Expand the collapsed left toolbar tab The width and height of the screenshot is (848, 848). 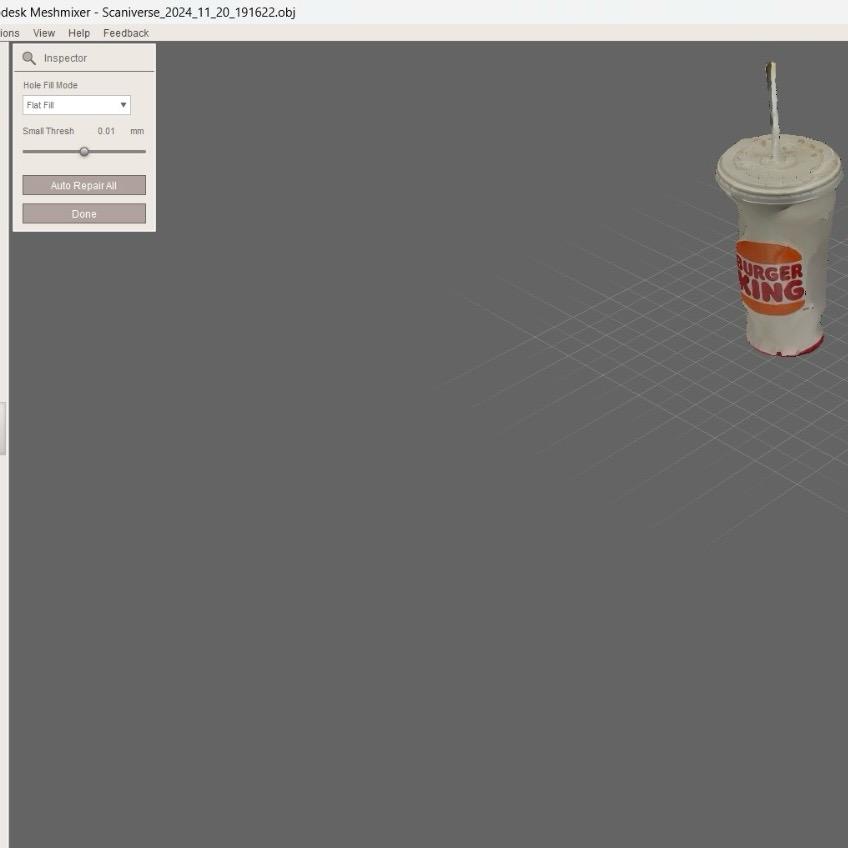(3, 425)
